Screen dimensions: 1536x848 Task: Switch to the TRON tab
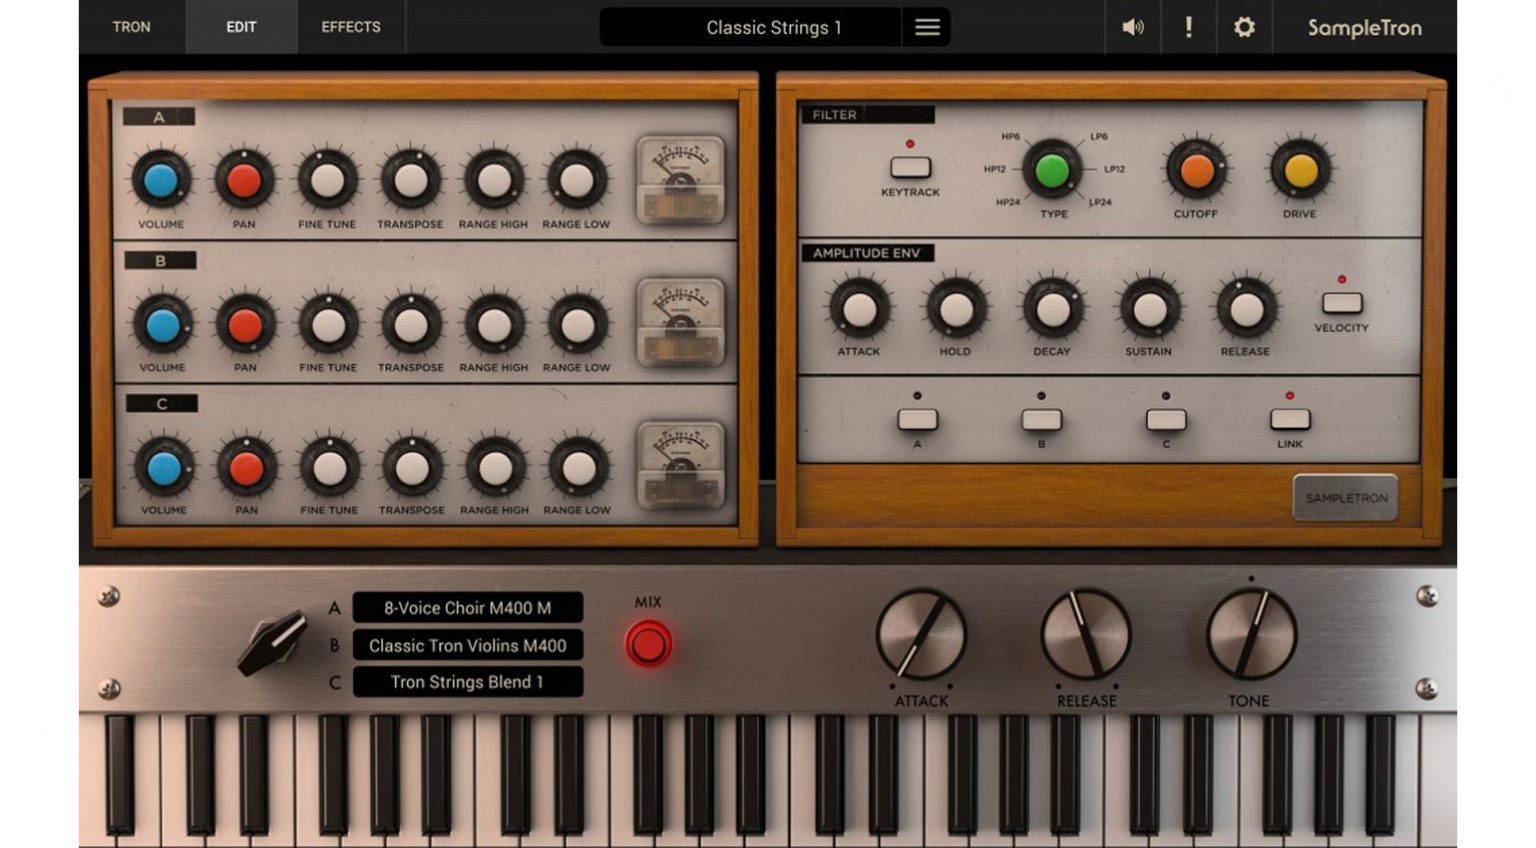(131, 27)
